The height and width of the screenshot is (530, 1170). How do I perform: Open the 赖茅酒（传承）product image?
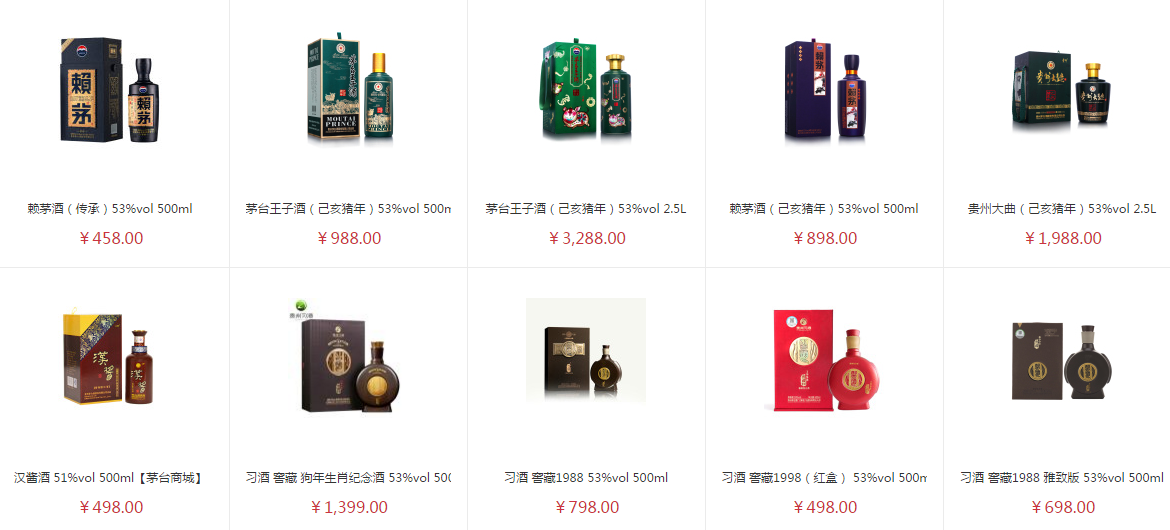tap(110, 90)
